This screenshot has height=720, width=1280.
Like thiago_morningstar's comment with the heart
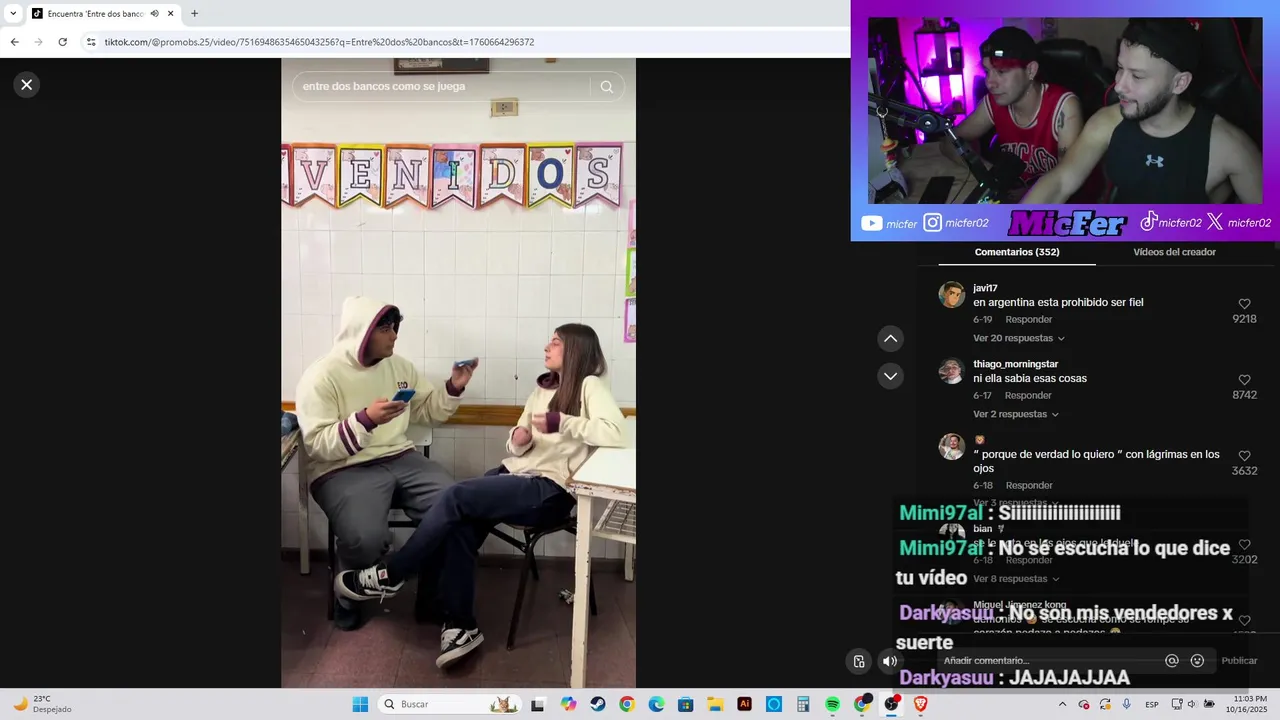[x=1244, y=380]
